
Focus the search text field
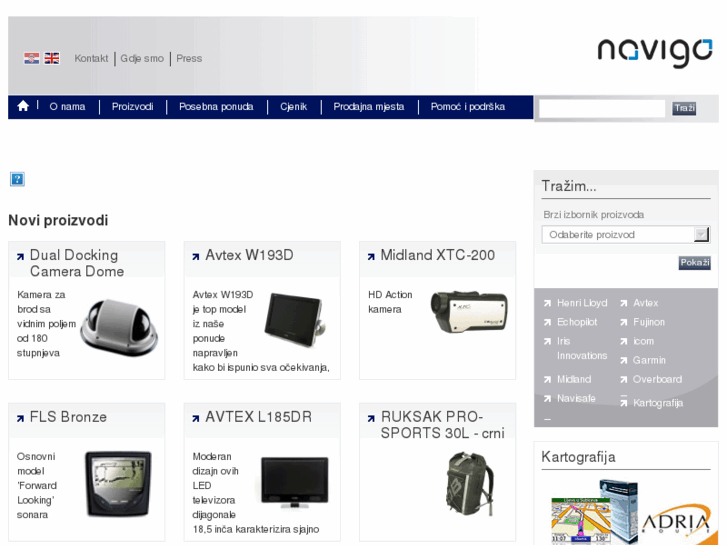(x=602, y=109)
